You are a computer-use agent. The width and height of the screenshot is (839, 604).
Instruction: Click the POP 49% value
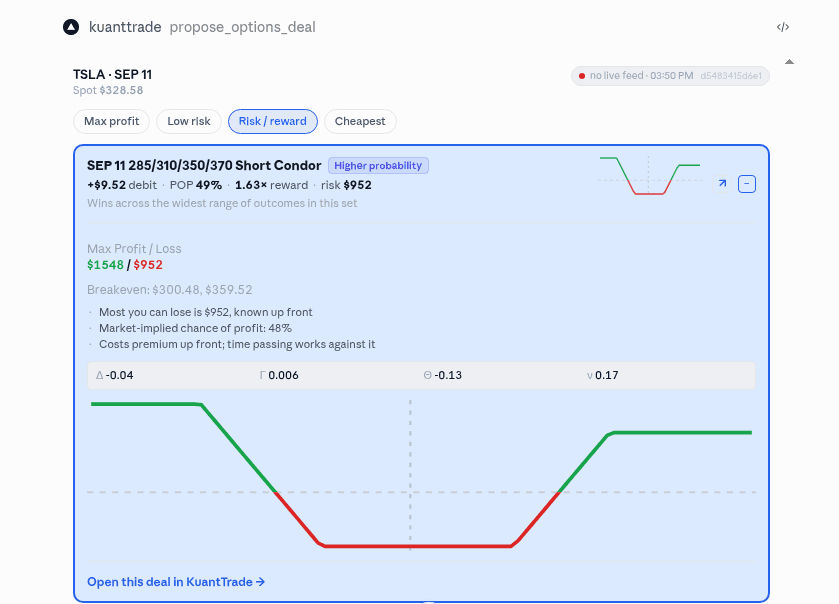pyautogui.click(x=196, y=185)
